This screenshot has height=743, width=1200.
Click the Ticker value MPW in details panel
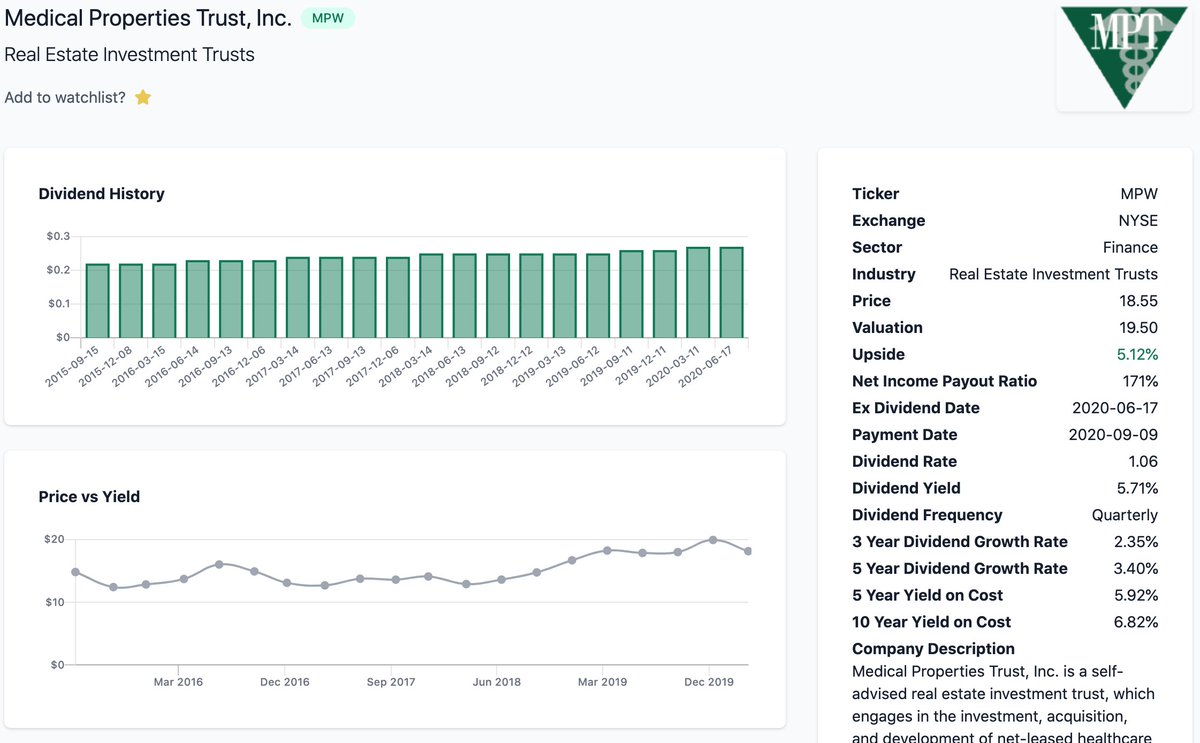pos(1139,194)
